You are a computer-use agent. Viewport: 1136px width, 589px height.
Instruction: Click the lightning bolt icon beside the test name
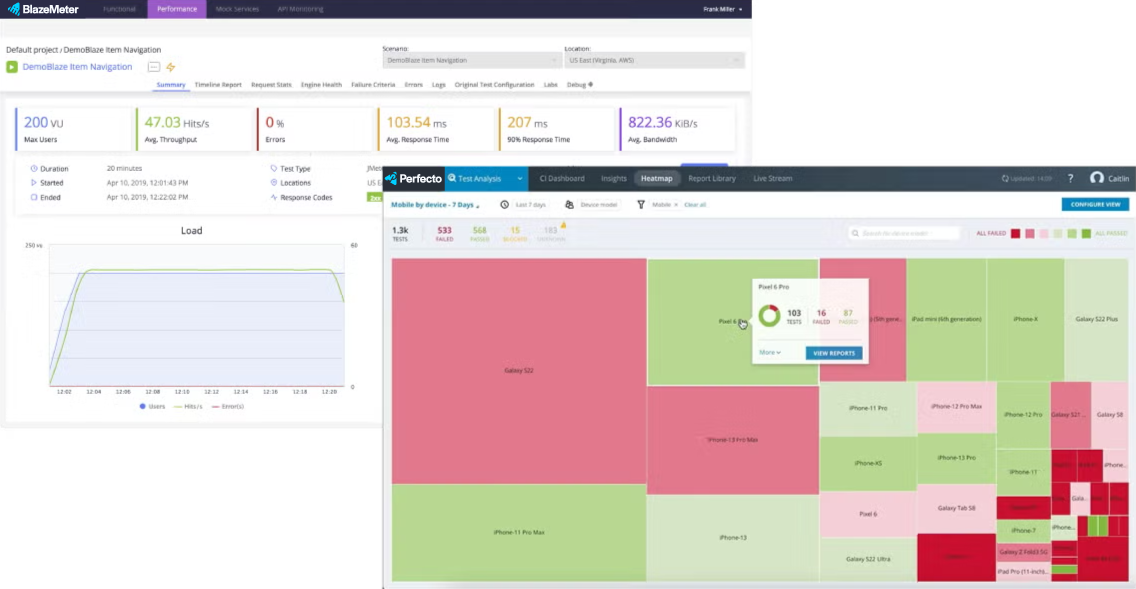click(171, 67)
